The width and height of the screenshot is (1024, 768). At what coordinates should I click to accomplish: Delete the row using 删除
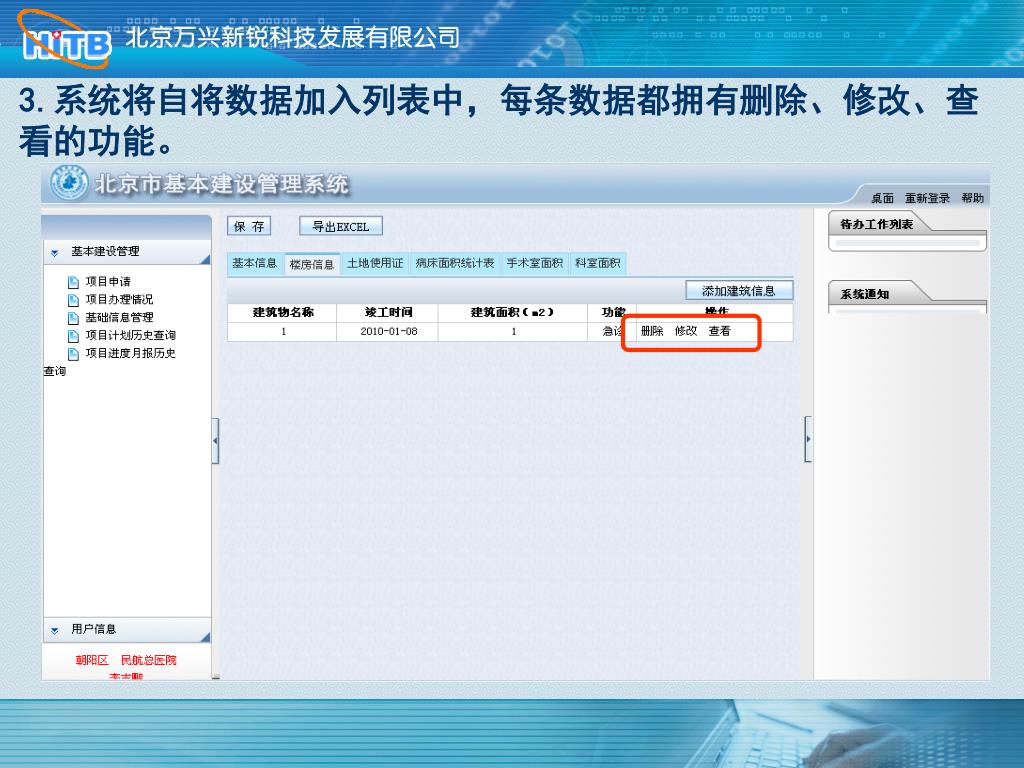click(652, 331)
